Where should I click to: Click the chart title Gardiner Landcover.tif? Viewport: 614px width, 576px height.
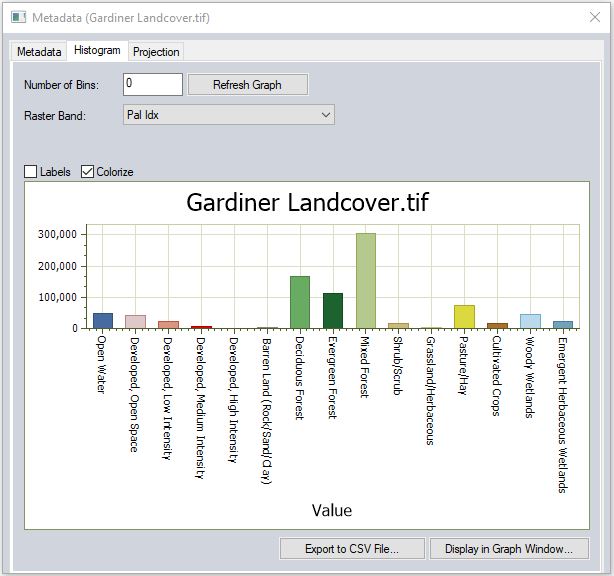click(x=307, y=202)
